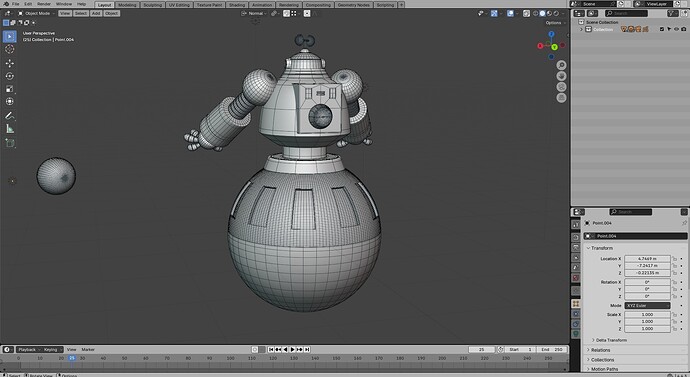Select the Measure tool
Viewport: 690px width, 377px height.
[10, 129]
